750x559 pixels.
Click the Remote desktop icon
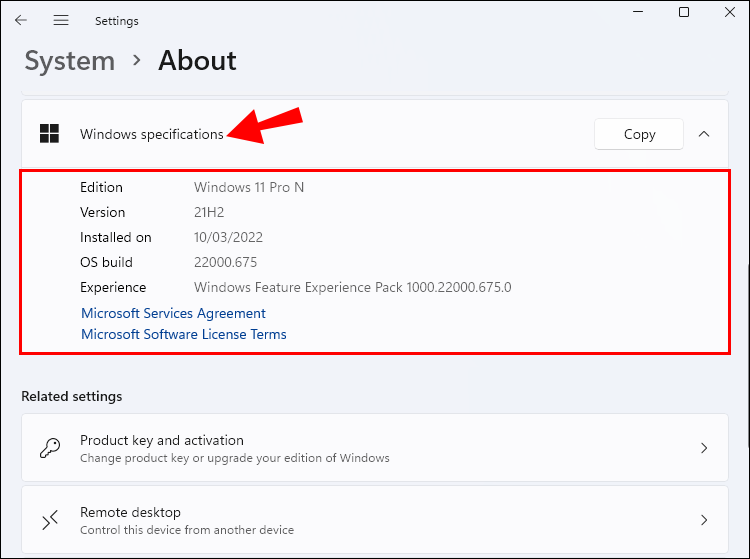pyautogui.click(x=50, y=520)
